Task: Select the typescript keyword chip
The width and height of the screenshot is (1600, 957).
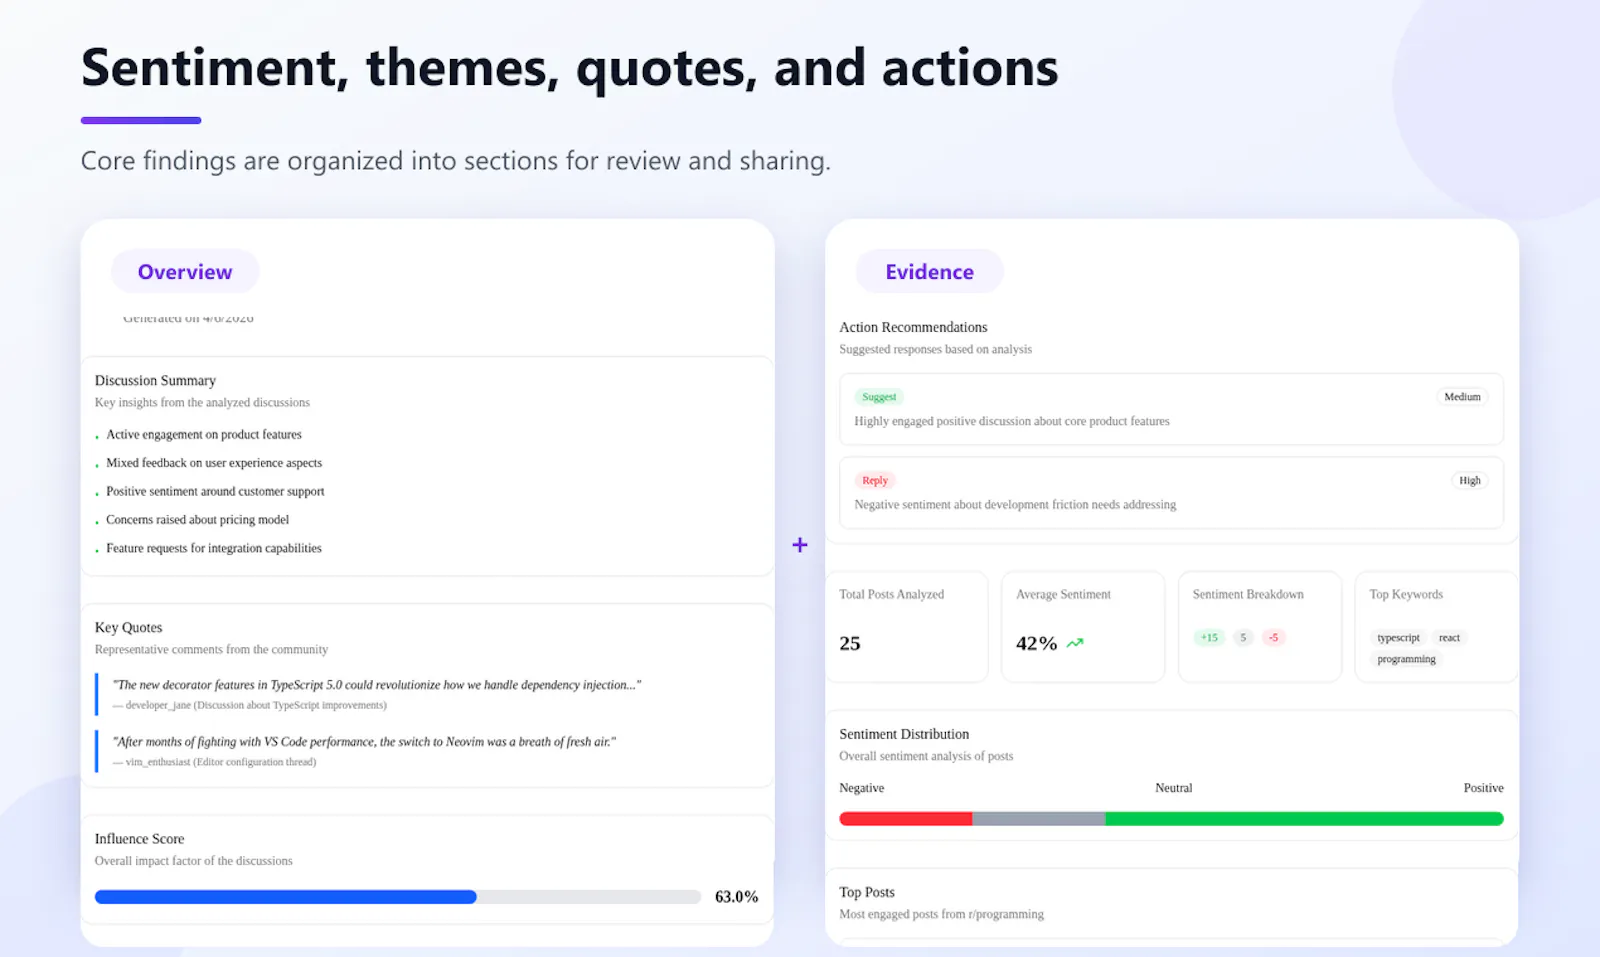Action: pos(1398,638)
